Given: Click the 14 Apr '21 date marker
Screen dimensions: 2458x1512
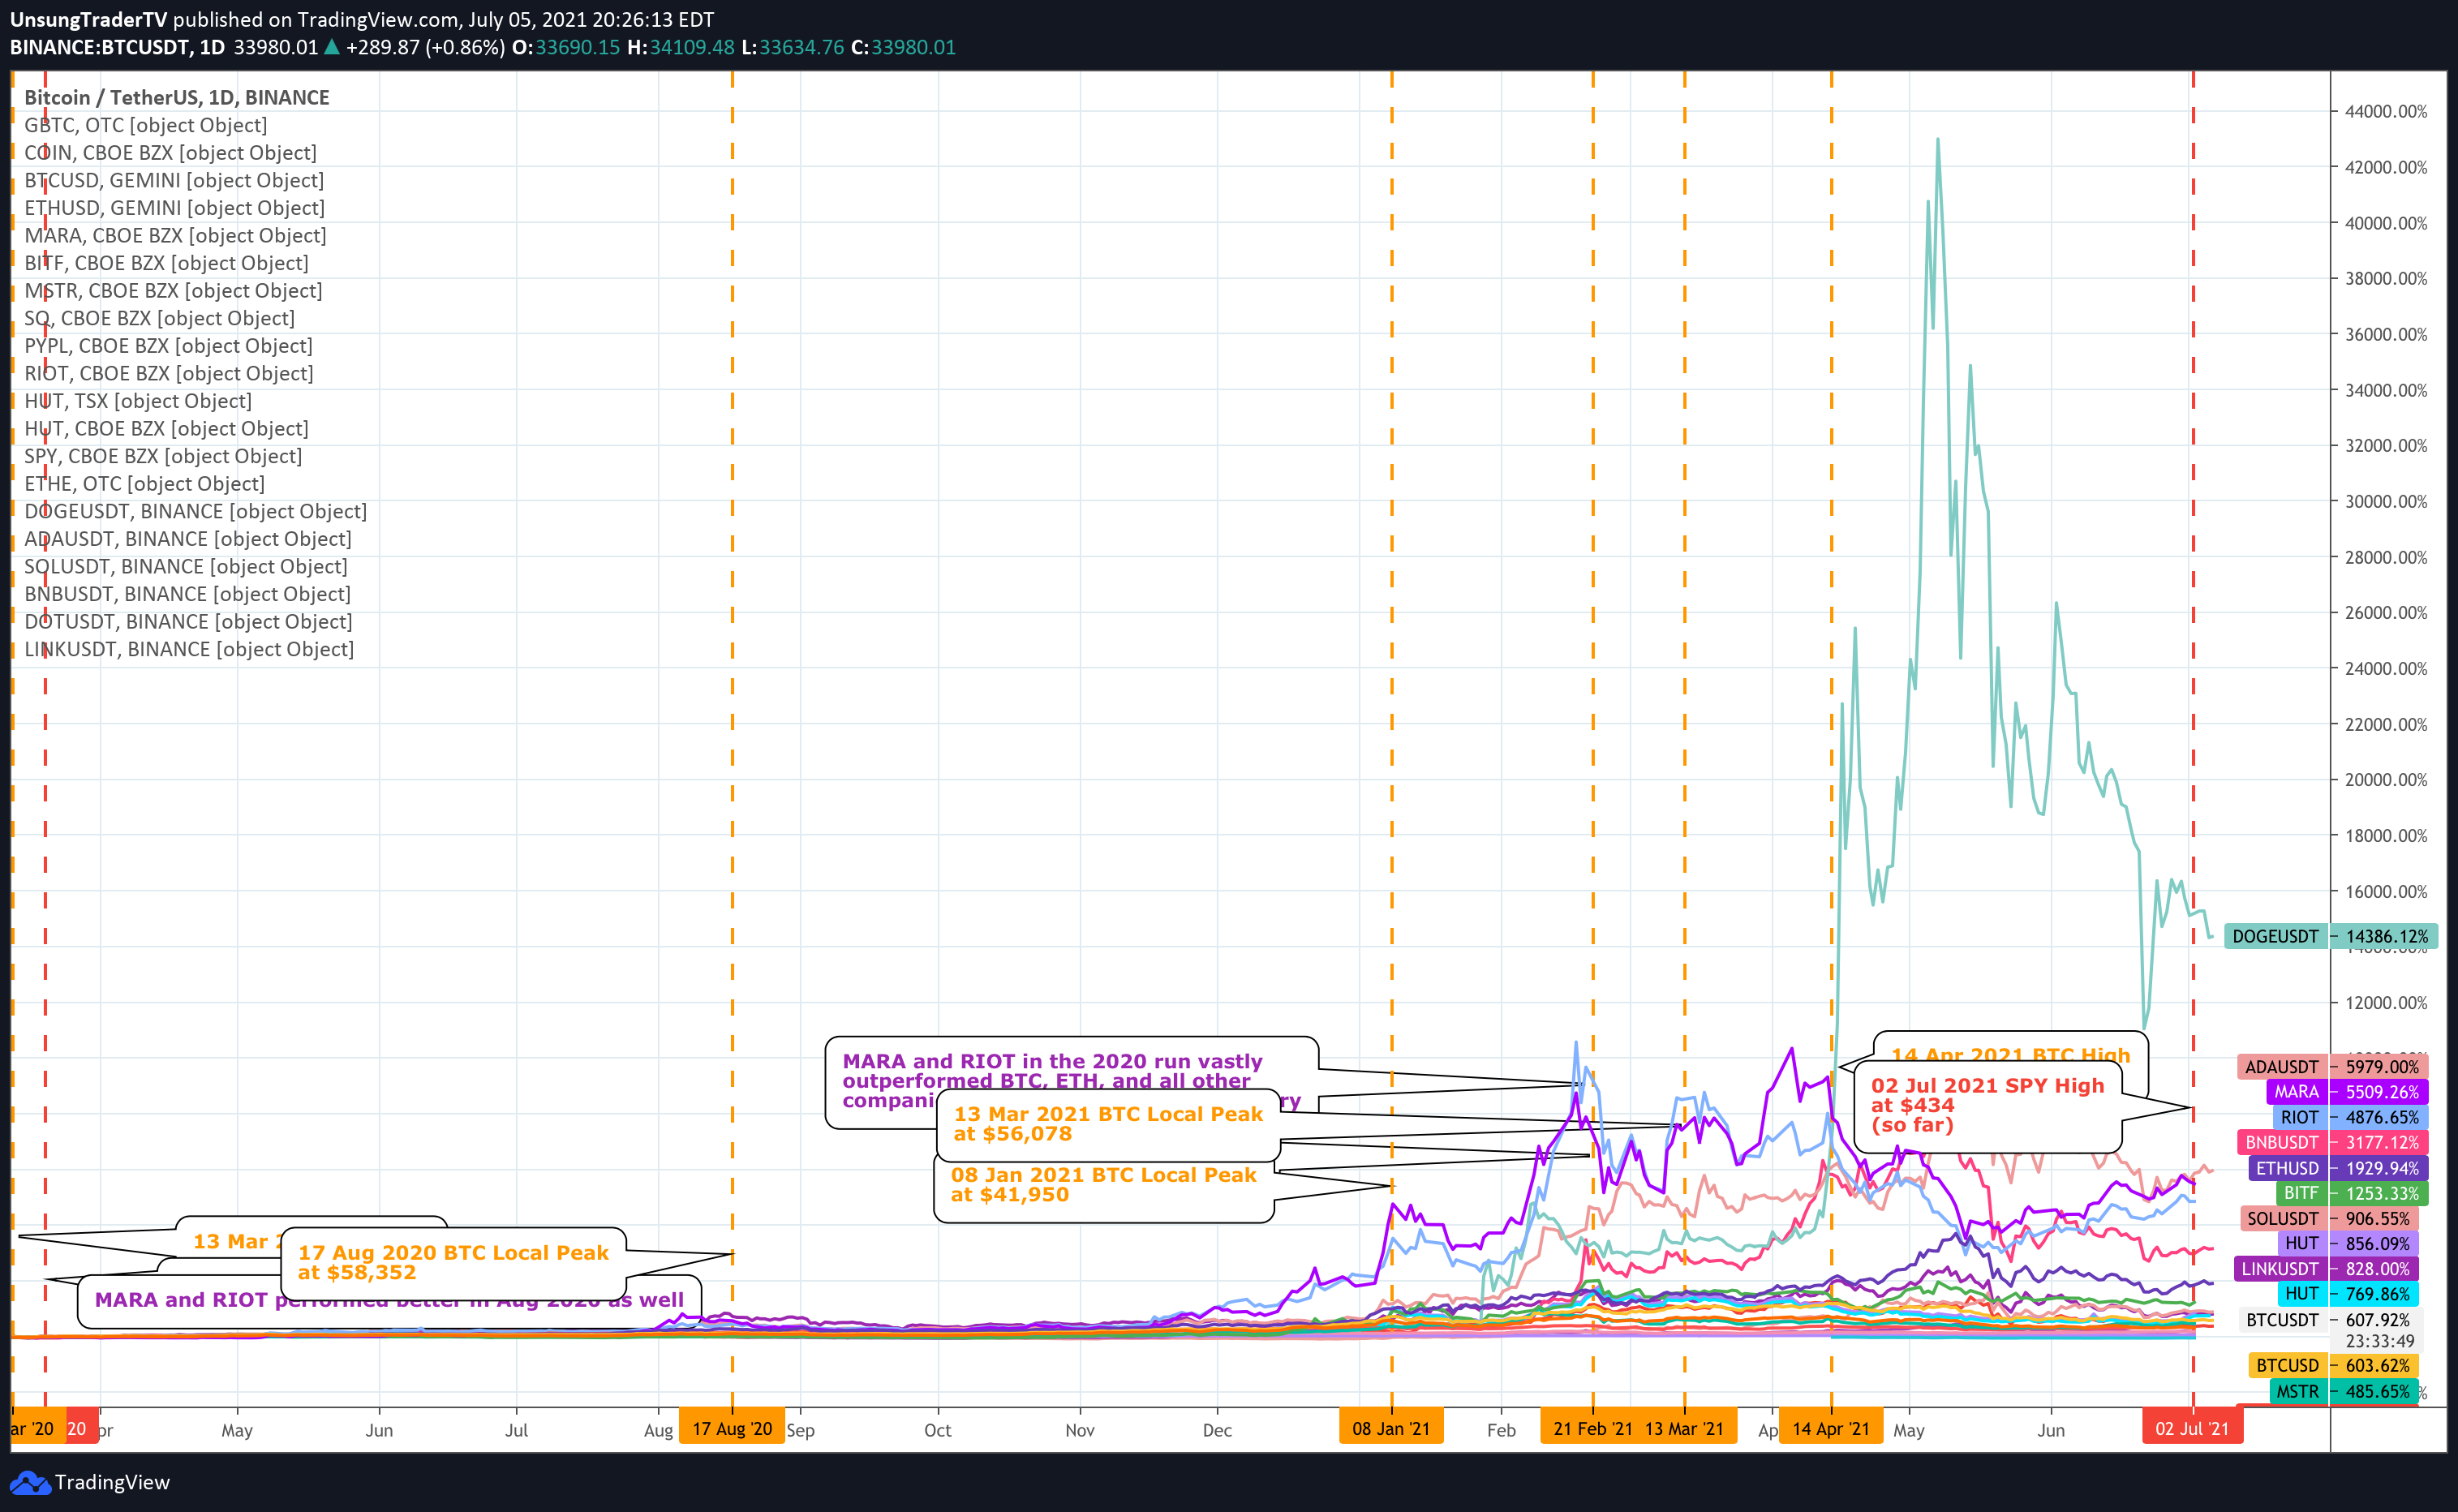Looking at the screenshot, I should (x=1831, y=1428).
